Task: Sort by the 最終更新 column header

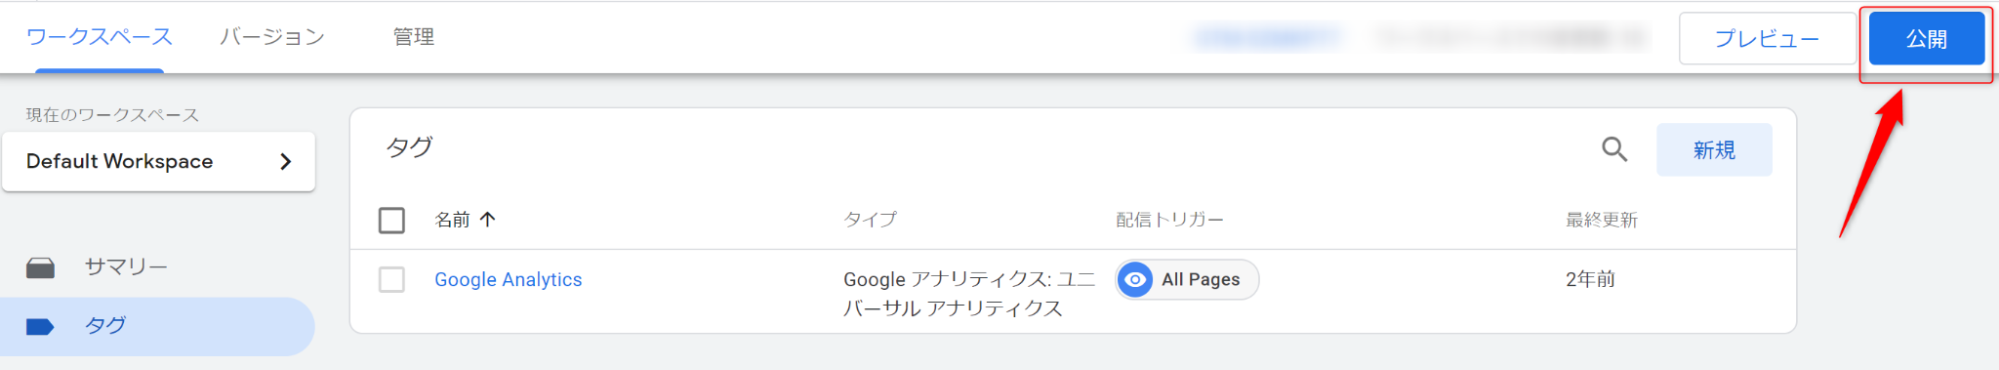Action: point(1601,220)
